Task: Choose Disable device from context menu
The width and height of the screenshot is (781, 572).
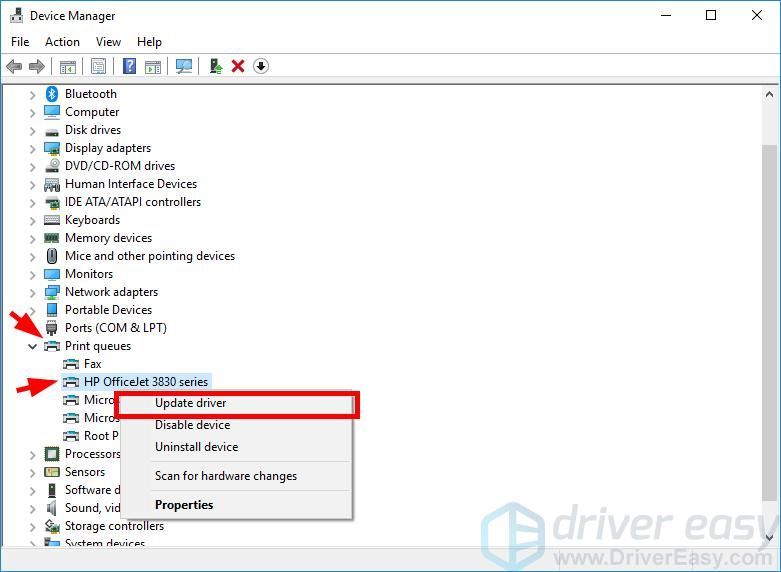Action: 237,425
